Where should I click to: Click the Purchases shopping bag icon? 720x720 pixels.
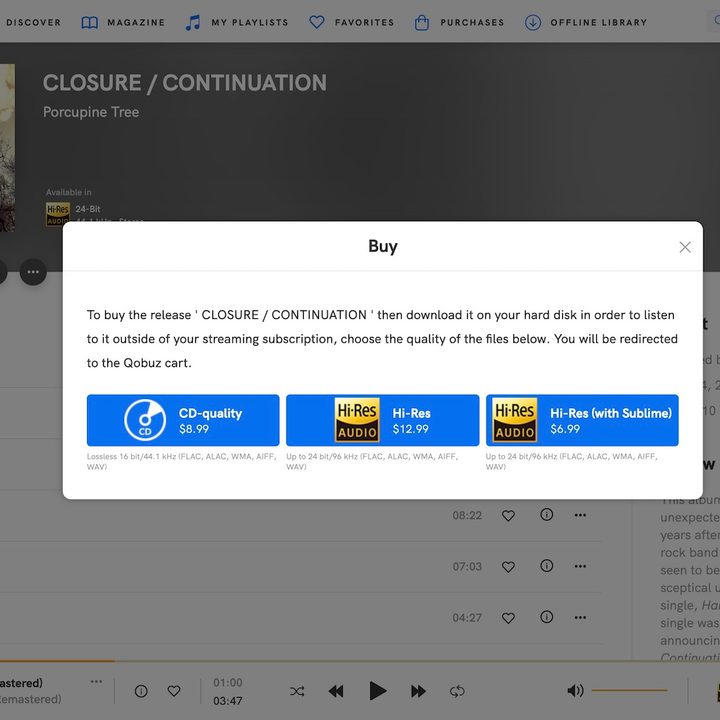[422, 22]
